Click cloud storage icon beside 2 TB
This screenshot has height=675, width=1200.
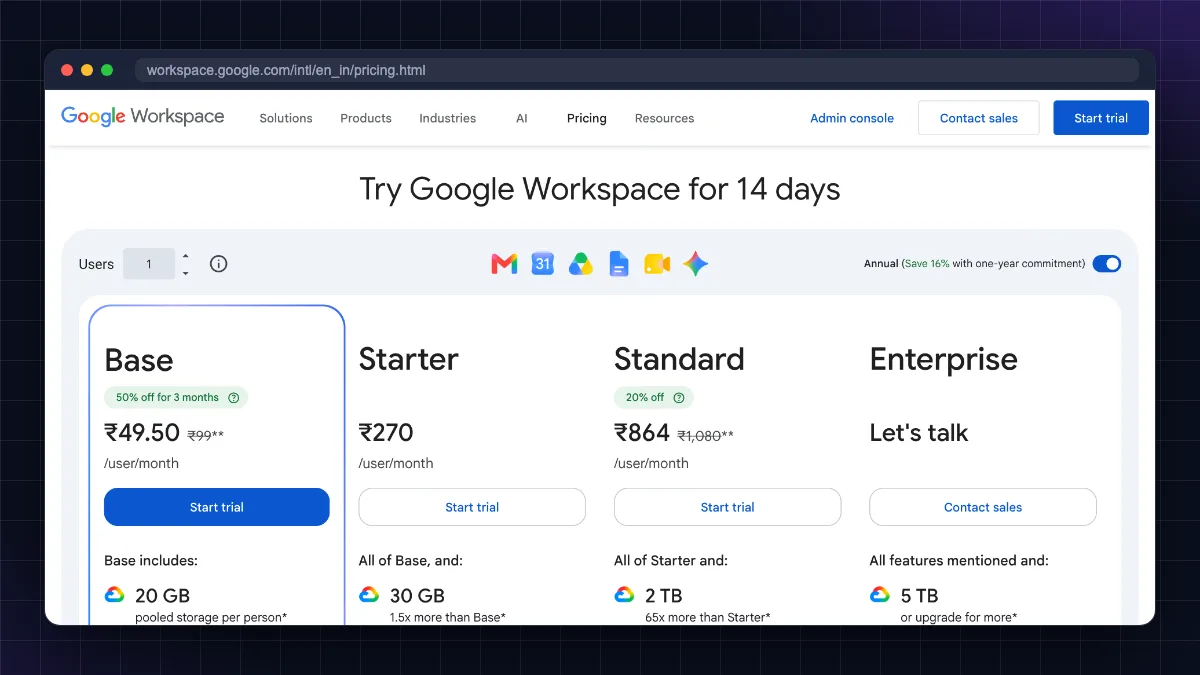click(x=625, y=594)
